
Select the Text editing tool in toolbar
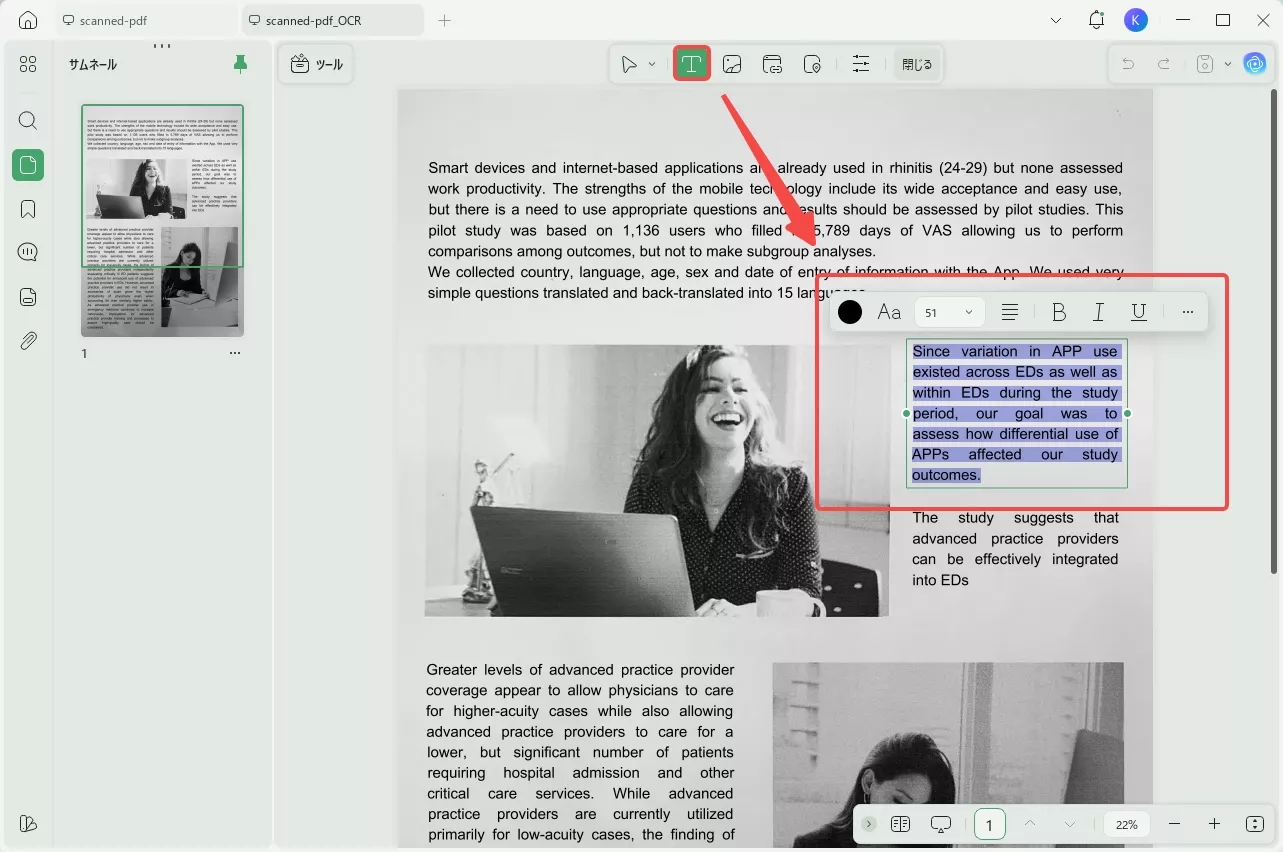pos(691,64)
